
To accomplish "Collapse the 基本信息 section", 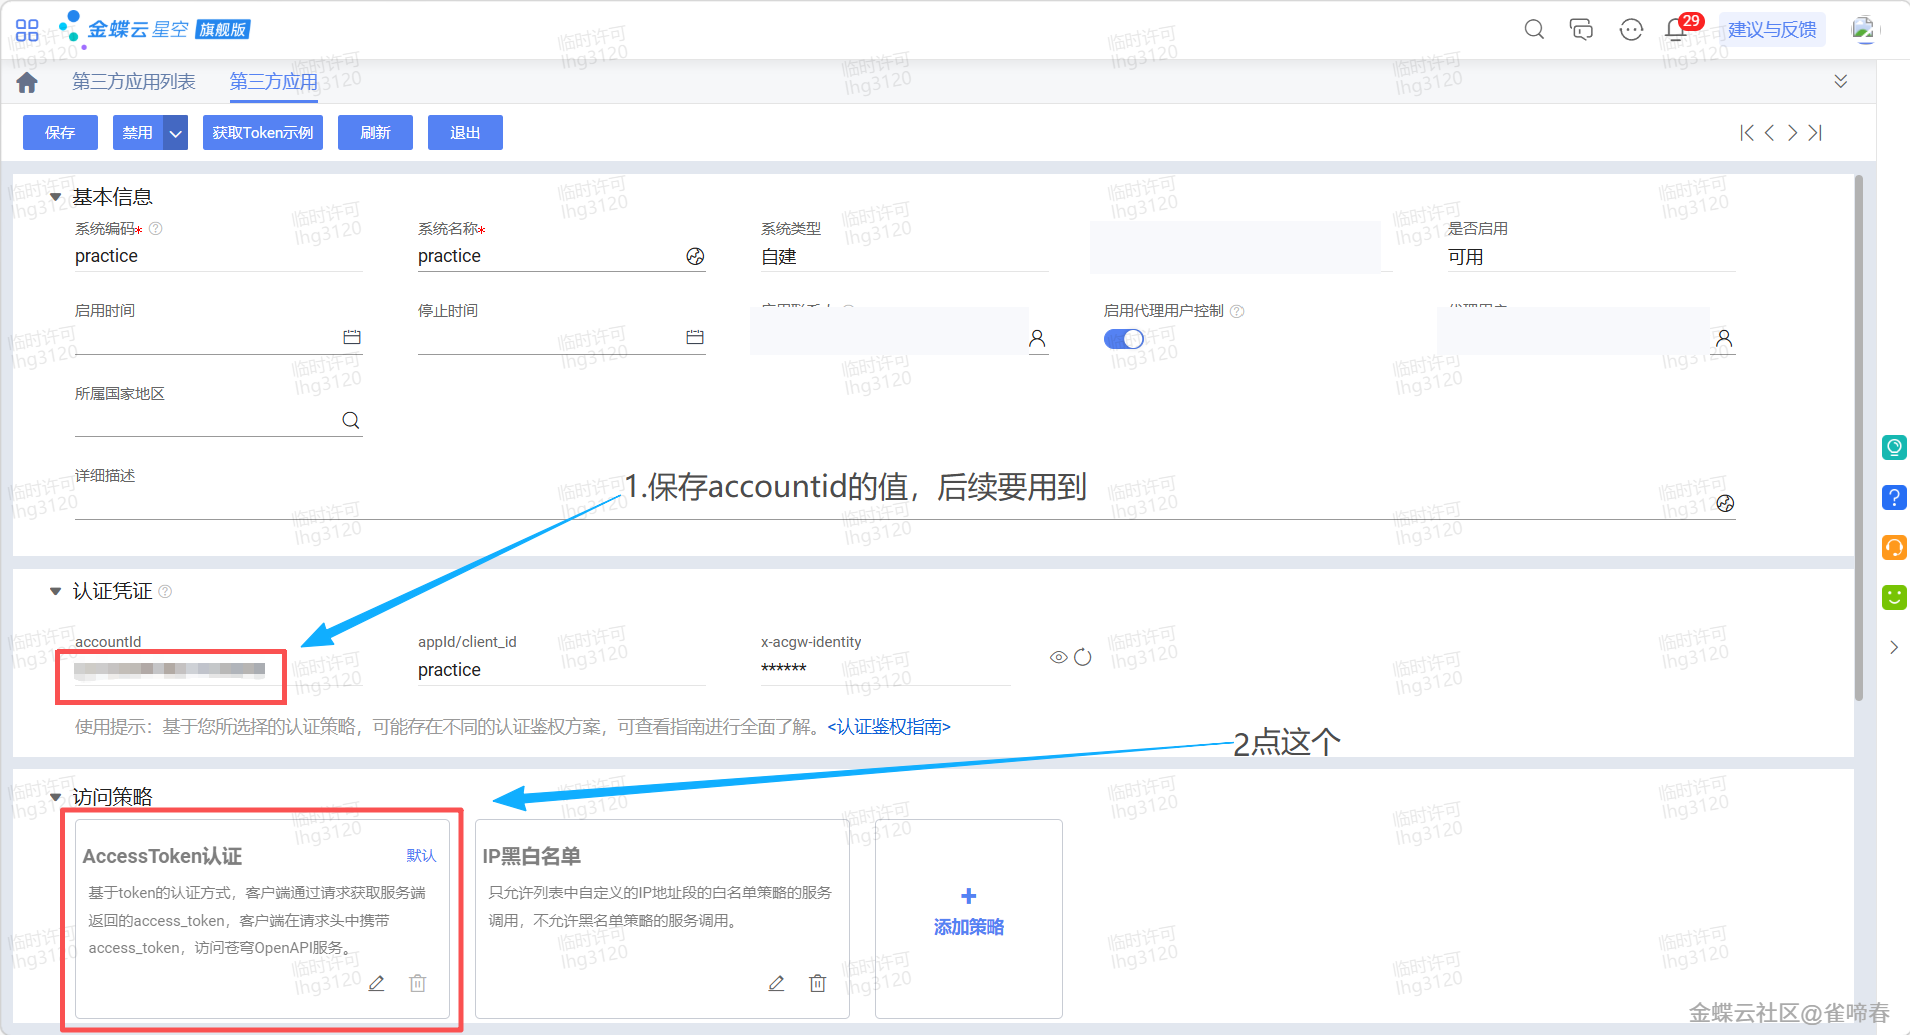I will 56,197.
